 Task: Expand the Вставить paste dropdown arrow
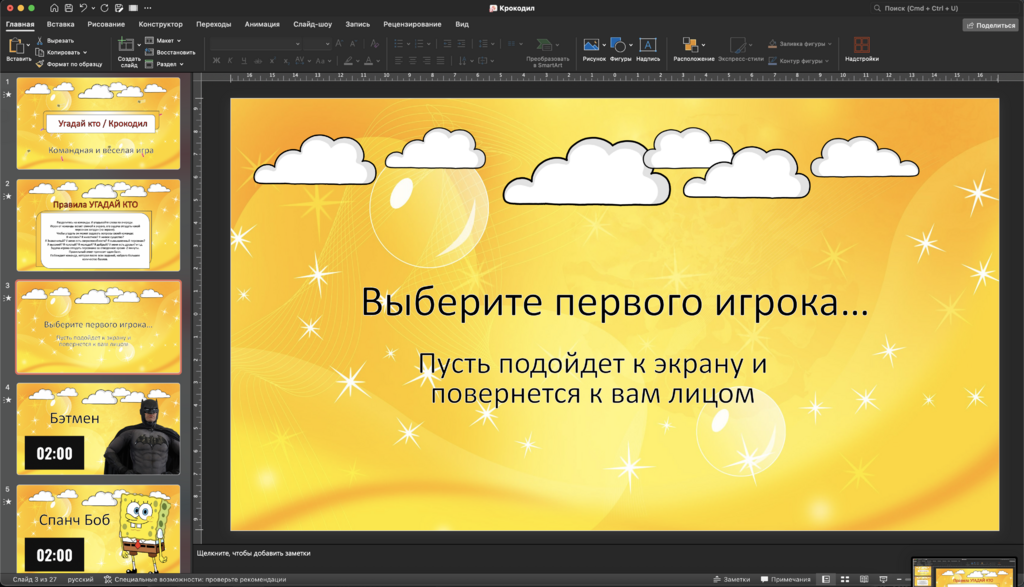pyautogui.click(x=28, y=45)
